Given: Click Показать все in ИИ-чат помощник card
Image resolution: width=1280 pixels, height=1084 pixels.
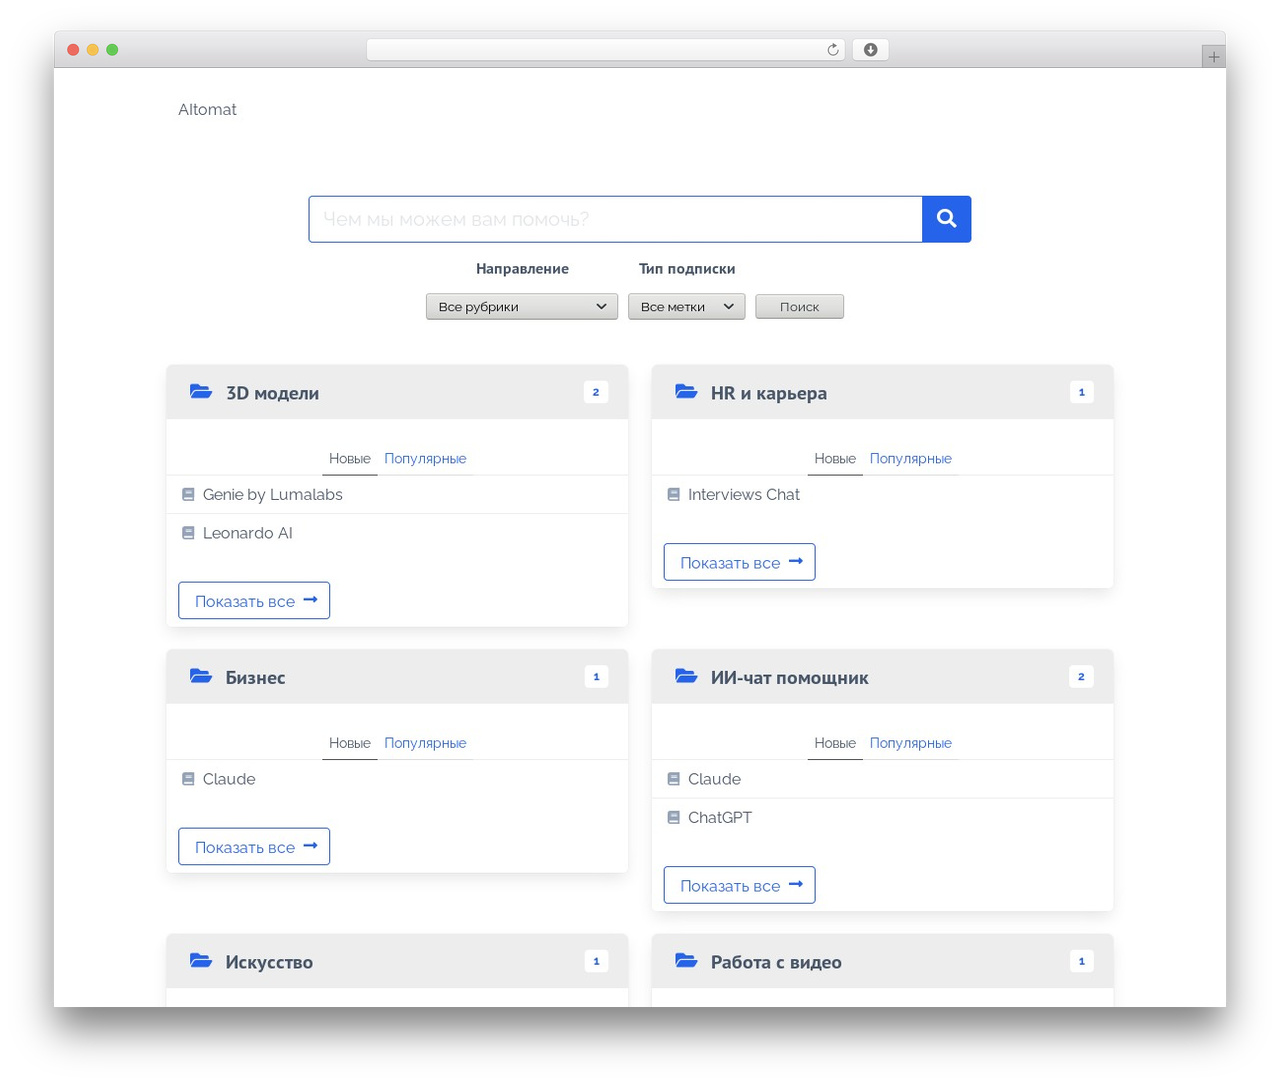Looking at the screenshot, I should tap(739, 885).
